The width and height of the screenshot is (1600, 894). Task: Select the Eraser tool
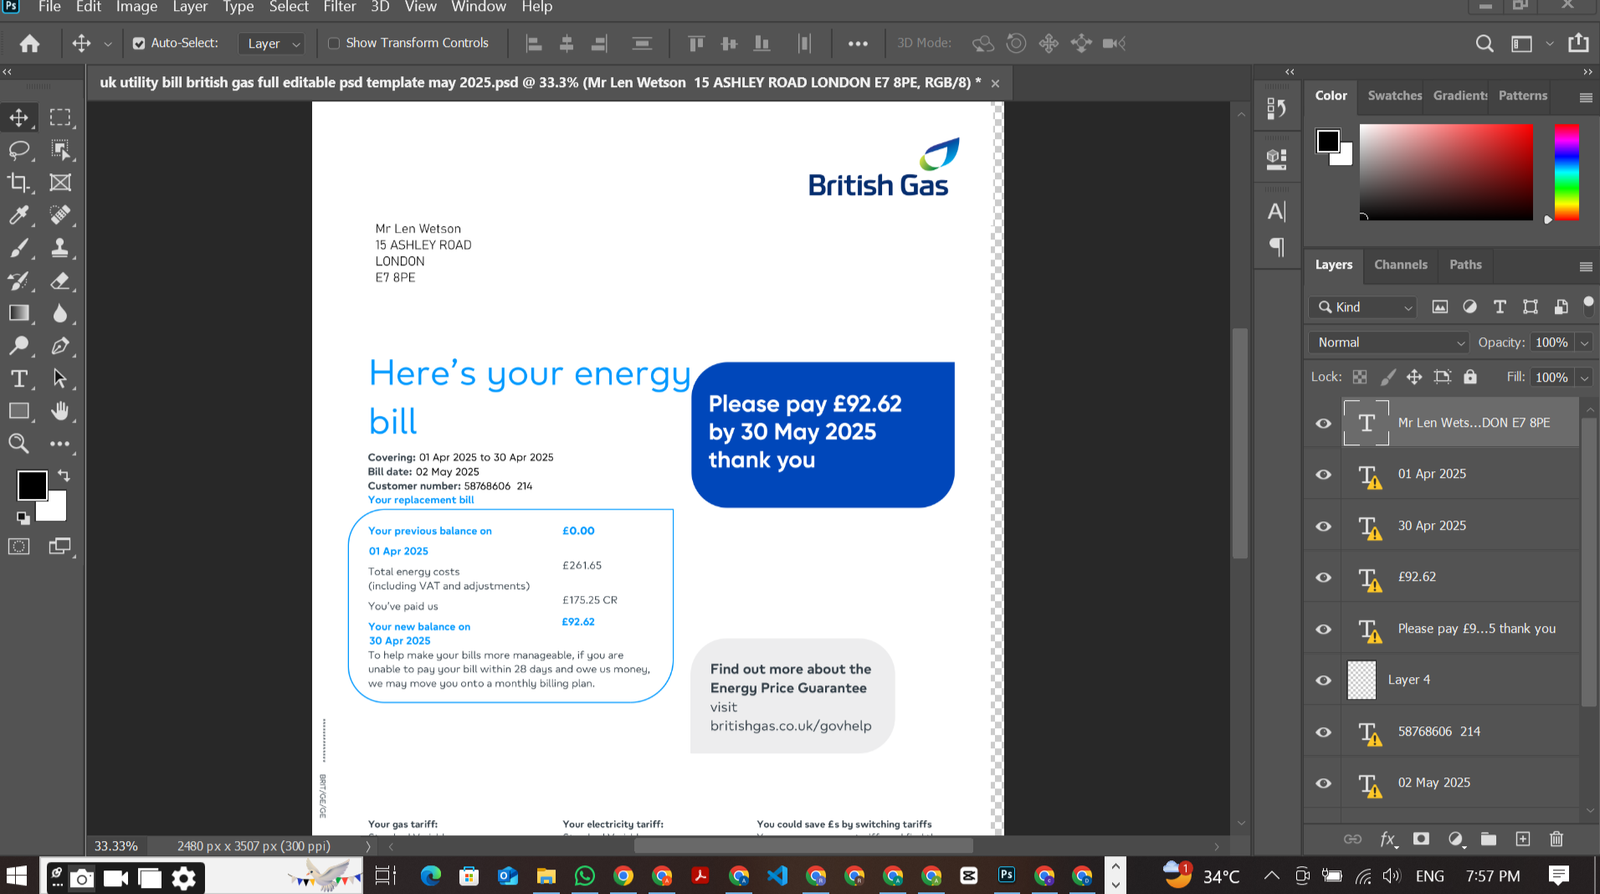point(60,281)
